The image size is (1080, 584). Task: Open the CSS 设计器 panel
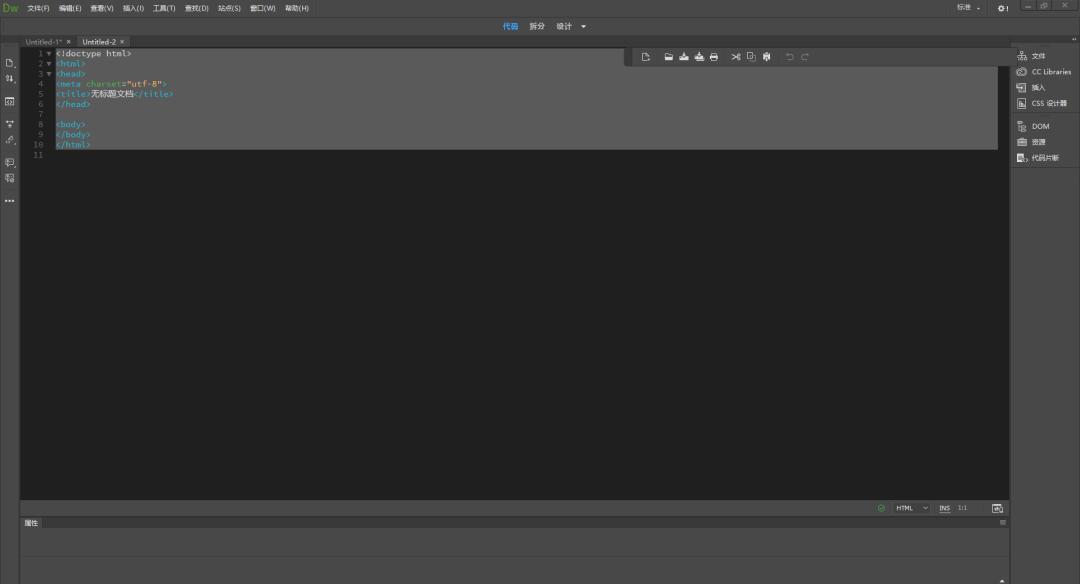pyautogui.click(x=1043, y=103)
